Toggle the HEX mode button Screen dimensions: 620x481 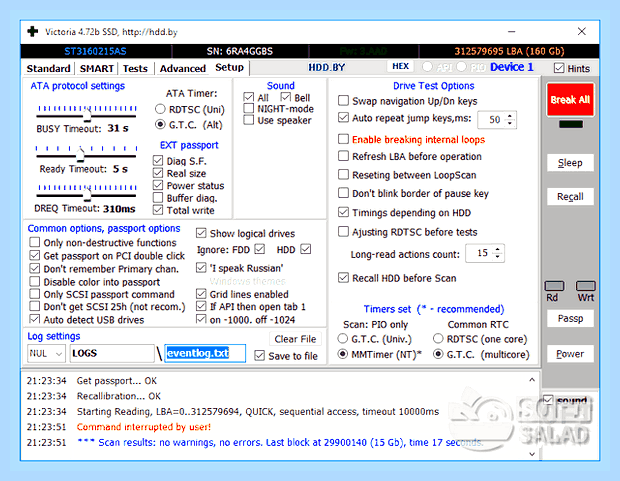[400, 66]
